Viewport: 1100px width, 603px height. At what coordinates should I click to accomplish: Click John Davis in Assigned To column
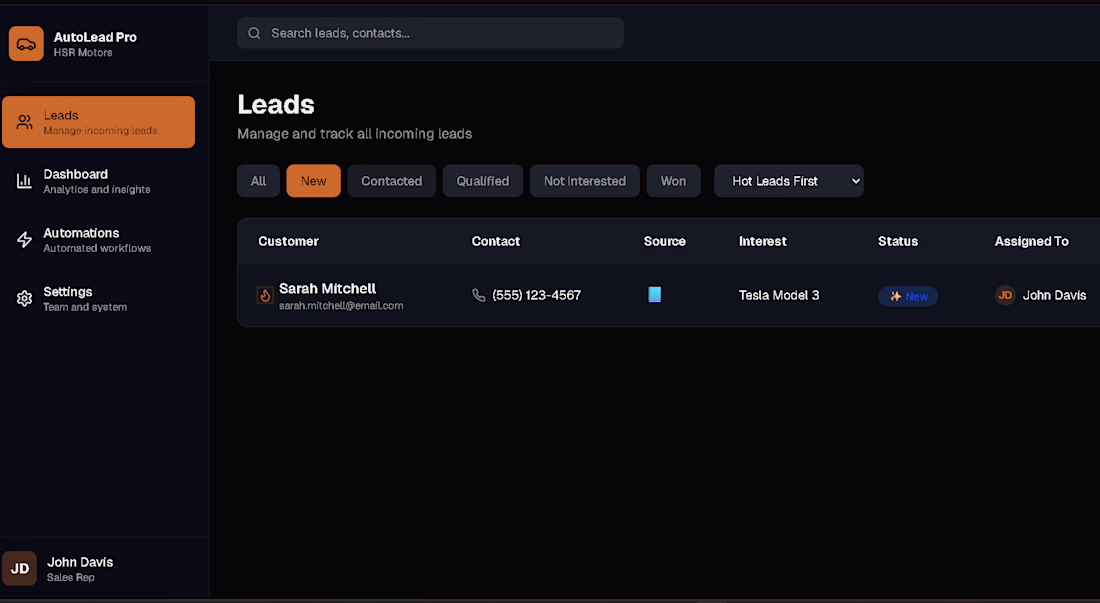point(1054,295)
